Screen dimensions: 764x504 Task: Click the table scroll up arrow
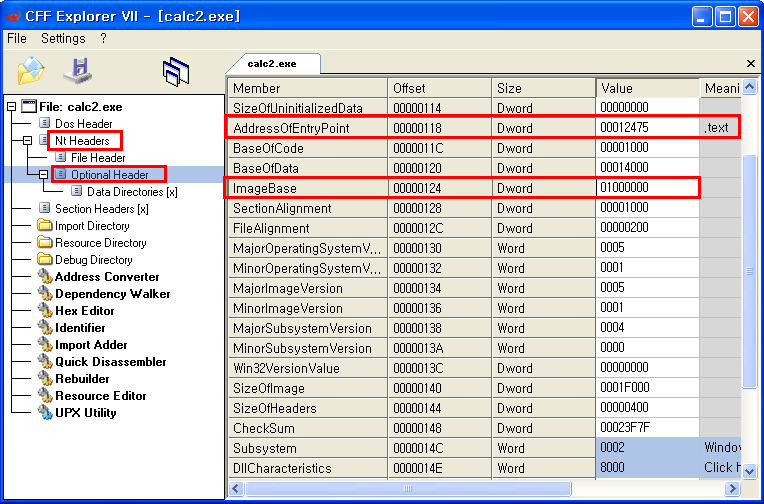pyautogui.click(x=749, y=87)
